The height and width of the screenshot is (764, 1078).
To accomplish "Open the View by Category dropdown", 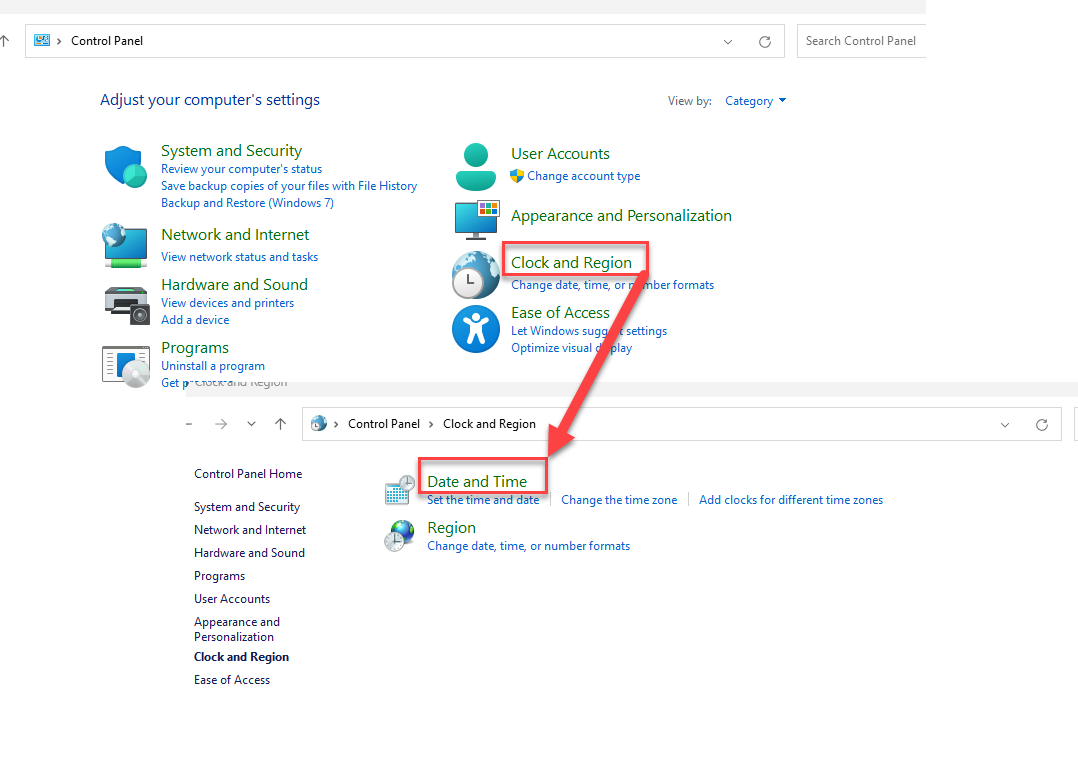I will pyautogui.click(x=755, y=101).
